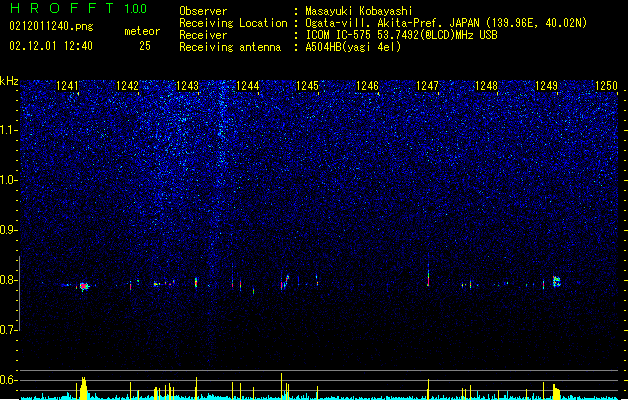Click the 'Receiving antenna' label

point(230,47)
